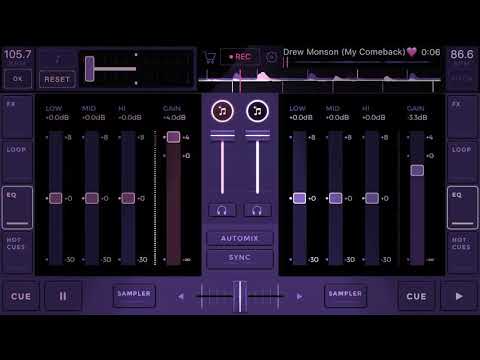Nudge crossfader with the left arrow
The height and width of the screenshot is (360, 480).
181,296
